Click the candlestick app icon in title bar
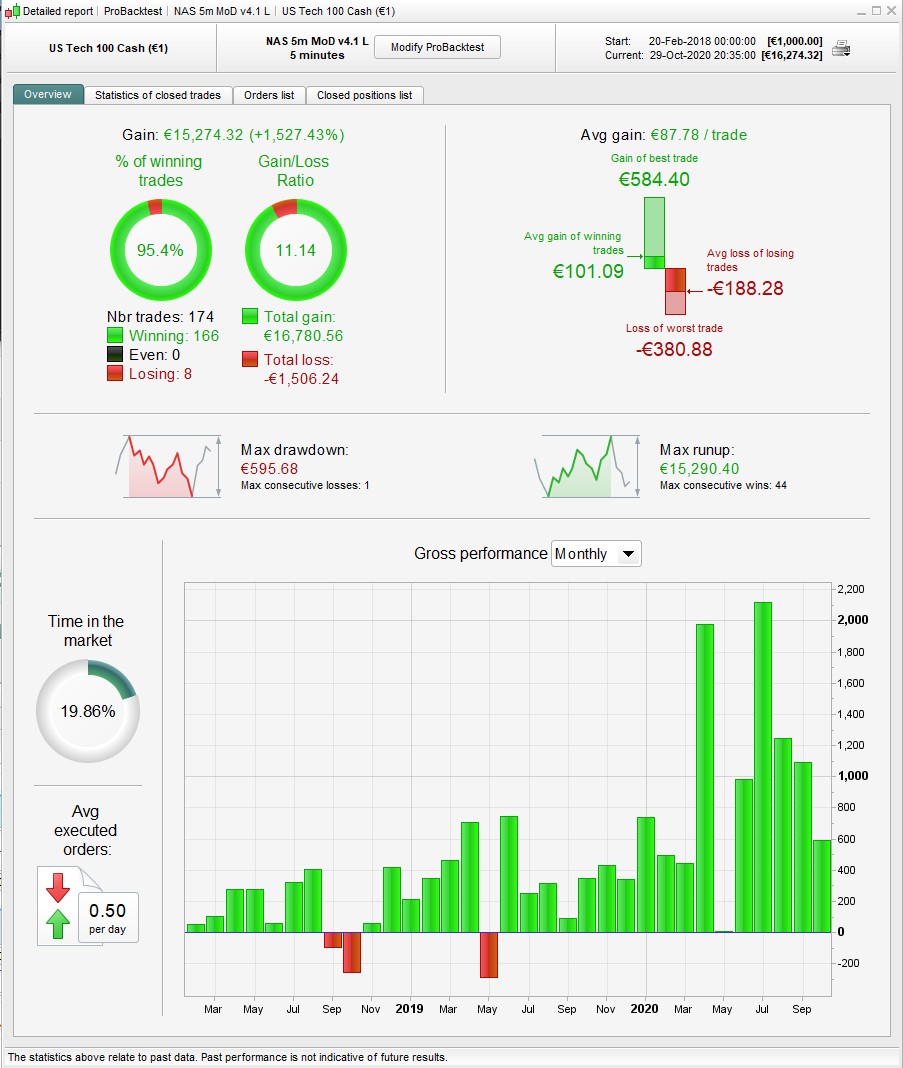 click(12, 11)
